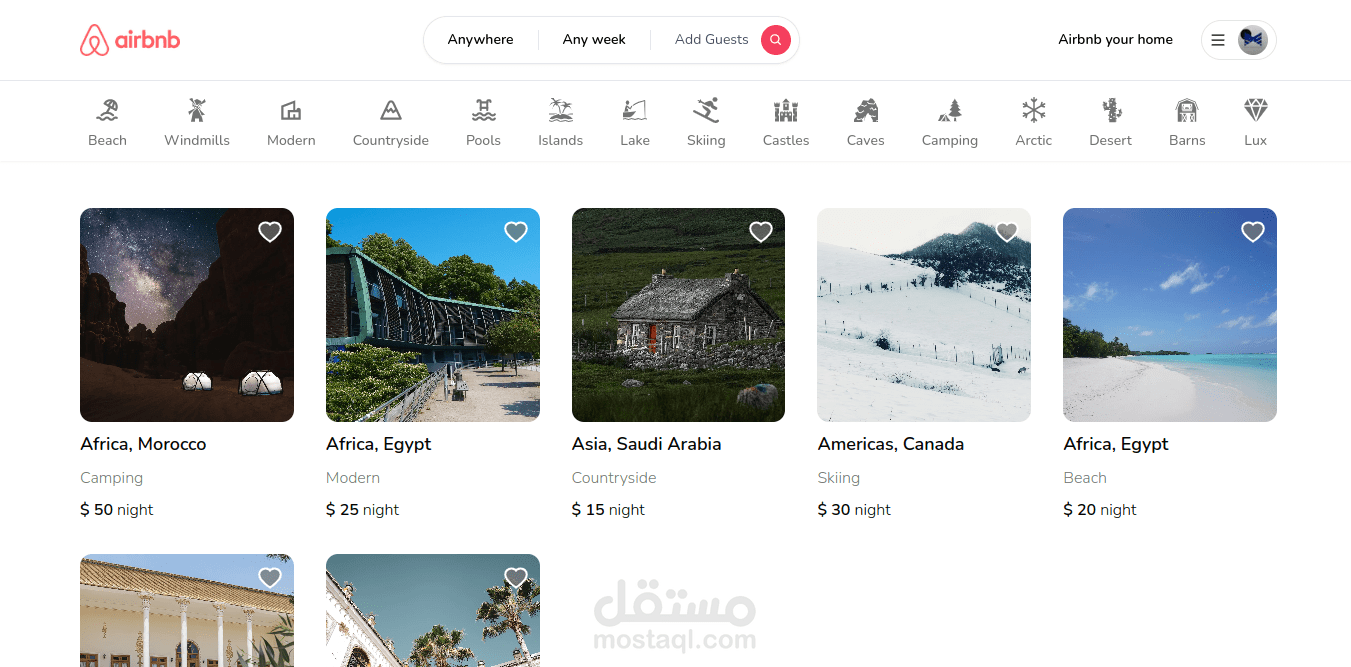This screenshot has width=1351, height=667.
Task: Open the Egypt modern building photo
Action: click(433, 315)
